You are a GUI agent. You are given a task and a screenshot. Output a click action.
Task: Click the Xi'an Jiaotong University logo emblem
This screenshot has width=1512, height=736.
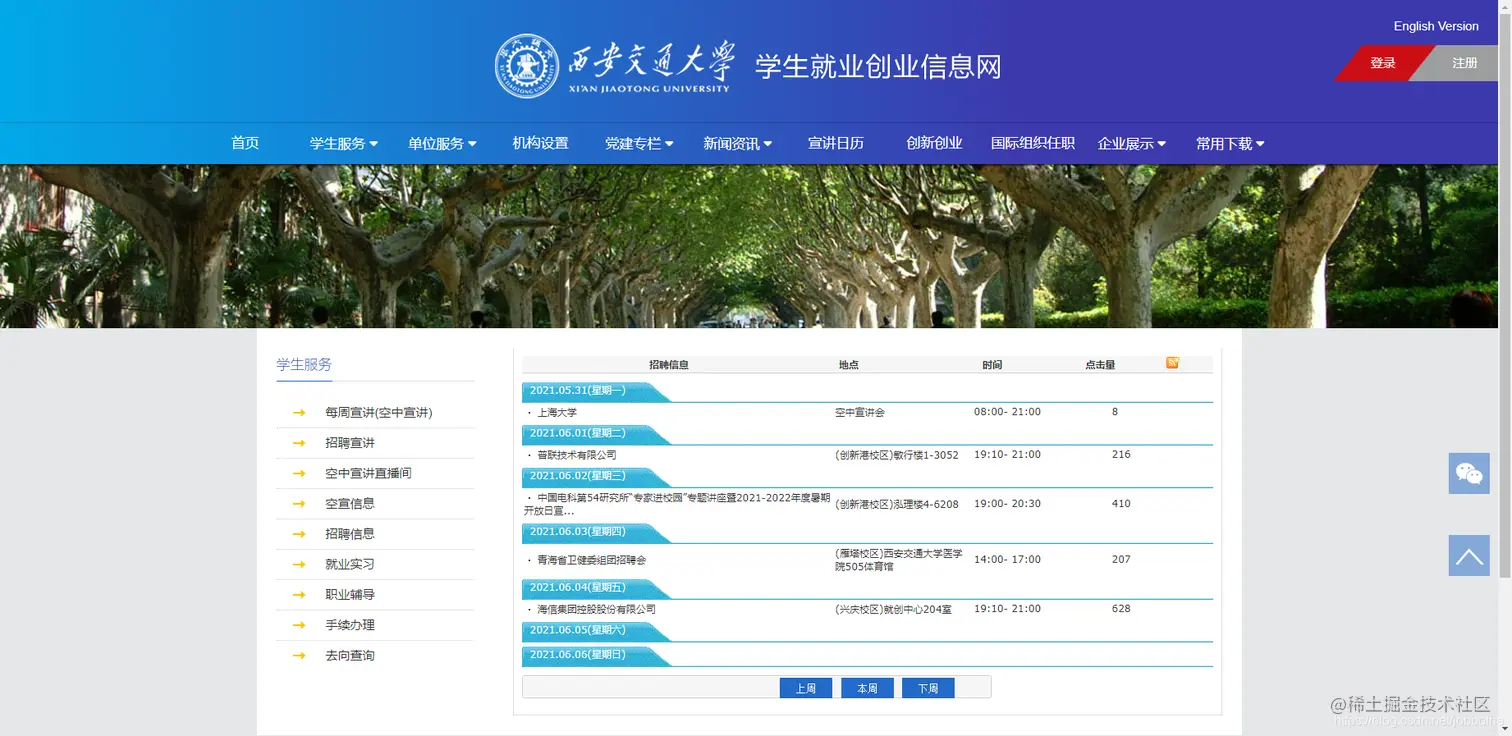tap(526, 65)
